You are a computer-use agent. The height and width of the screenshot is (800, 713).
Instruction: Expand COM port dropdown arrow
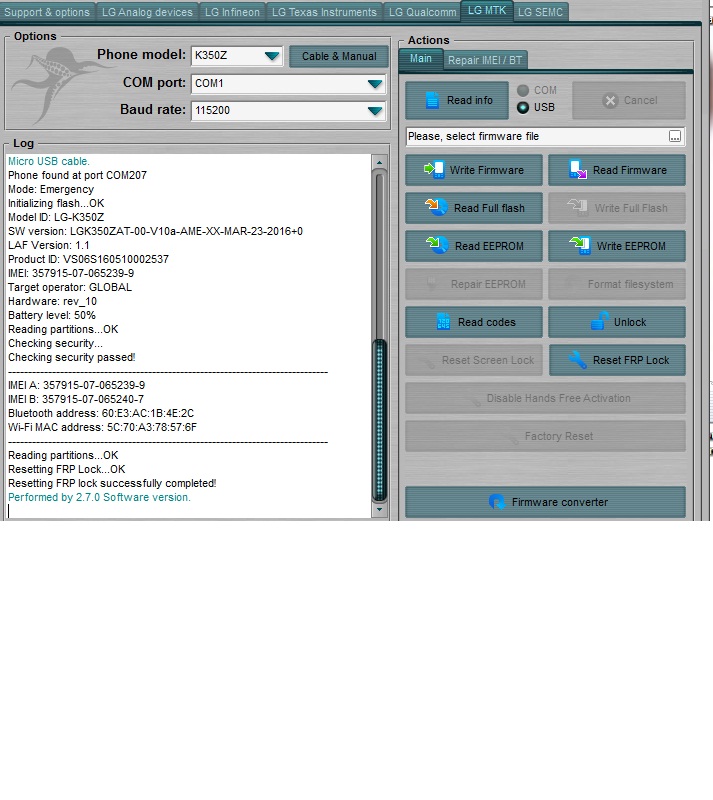coord(375,84)
